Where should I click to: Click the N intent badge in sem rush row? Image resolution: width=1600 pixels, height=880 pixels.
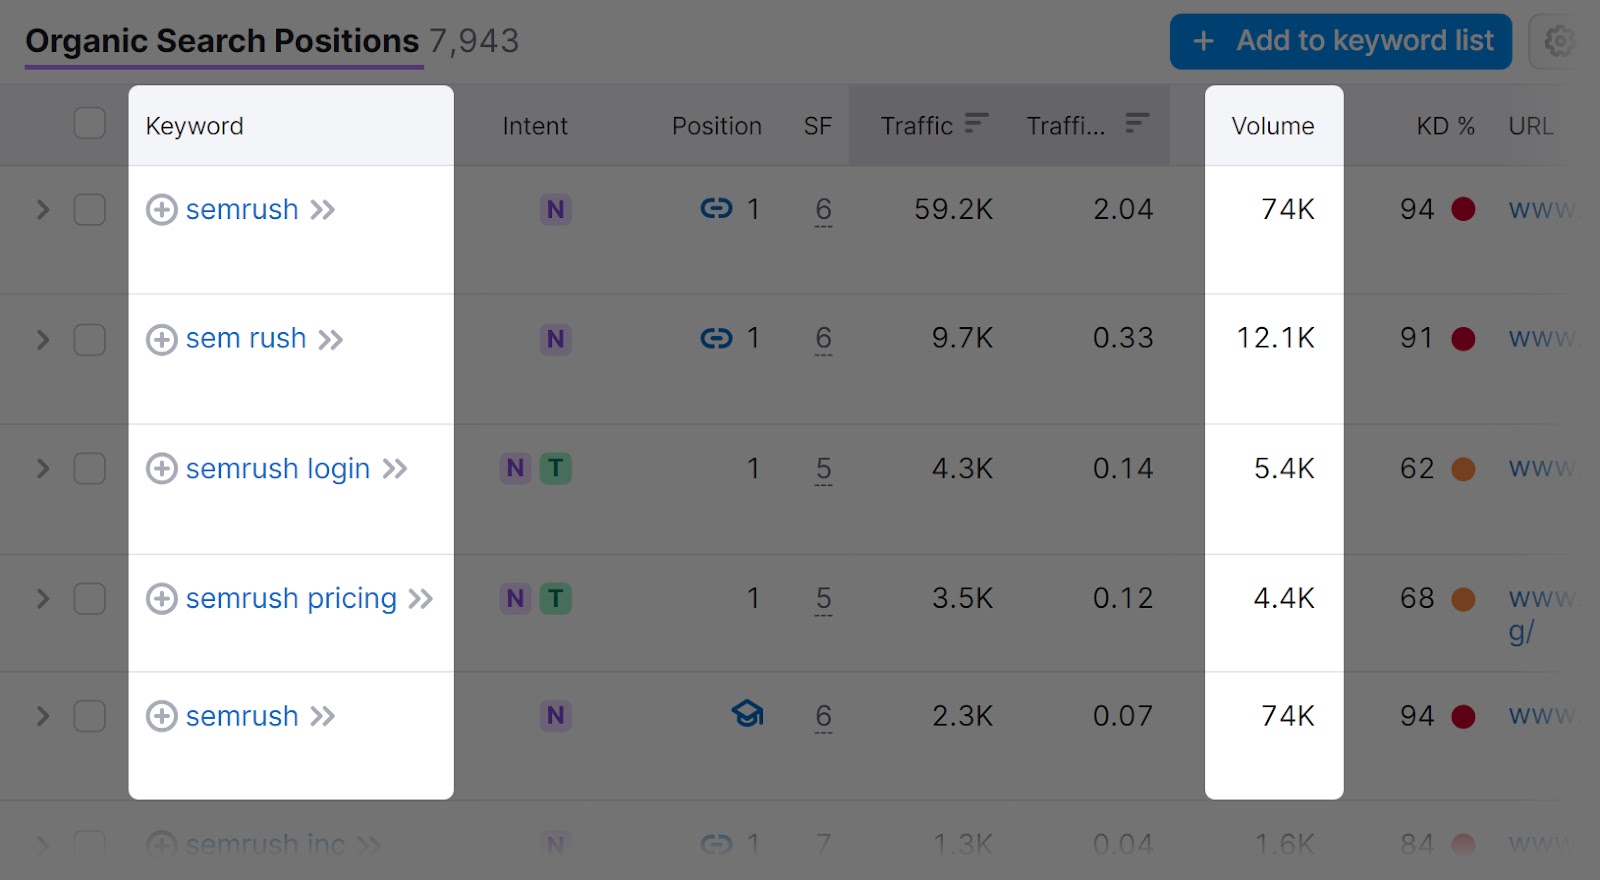pos(556,339)
